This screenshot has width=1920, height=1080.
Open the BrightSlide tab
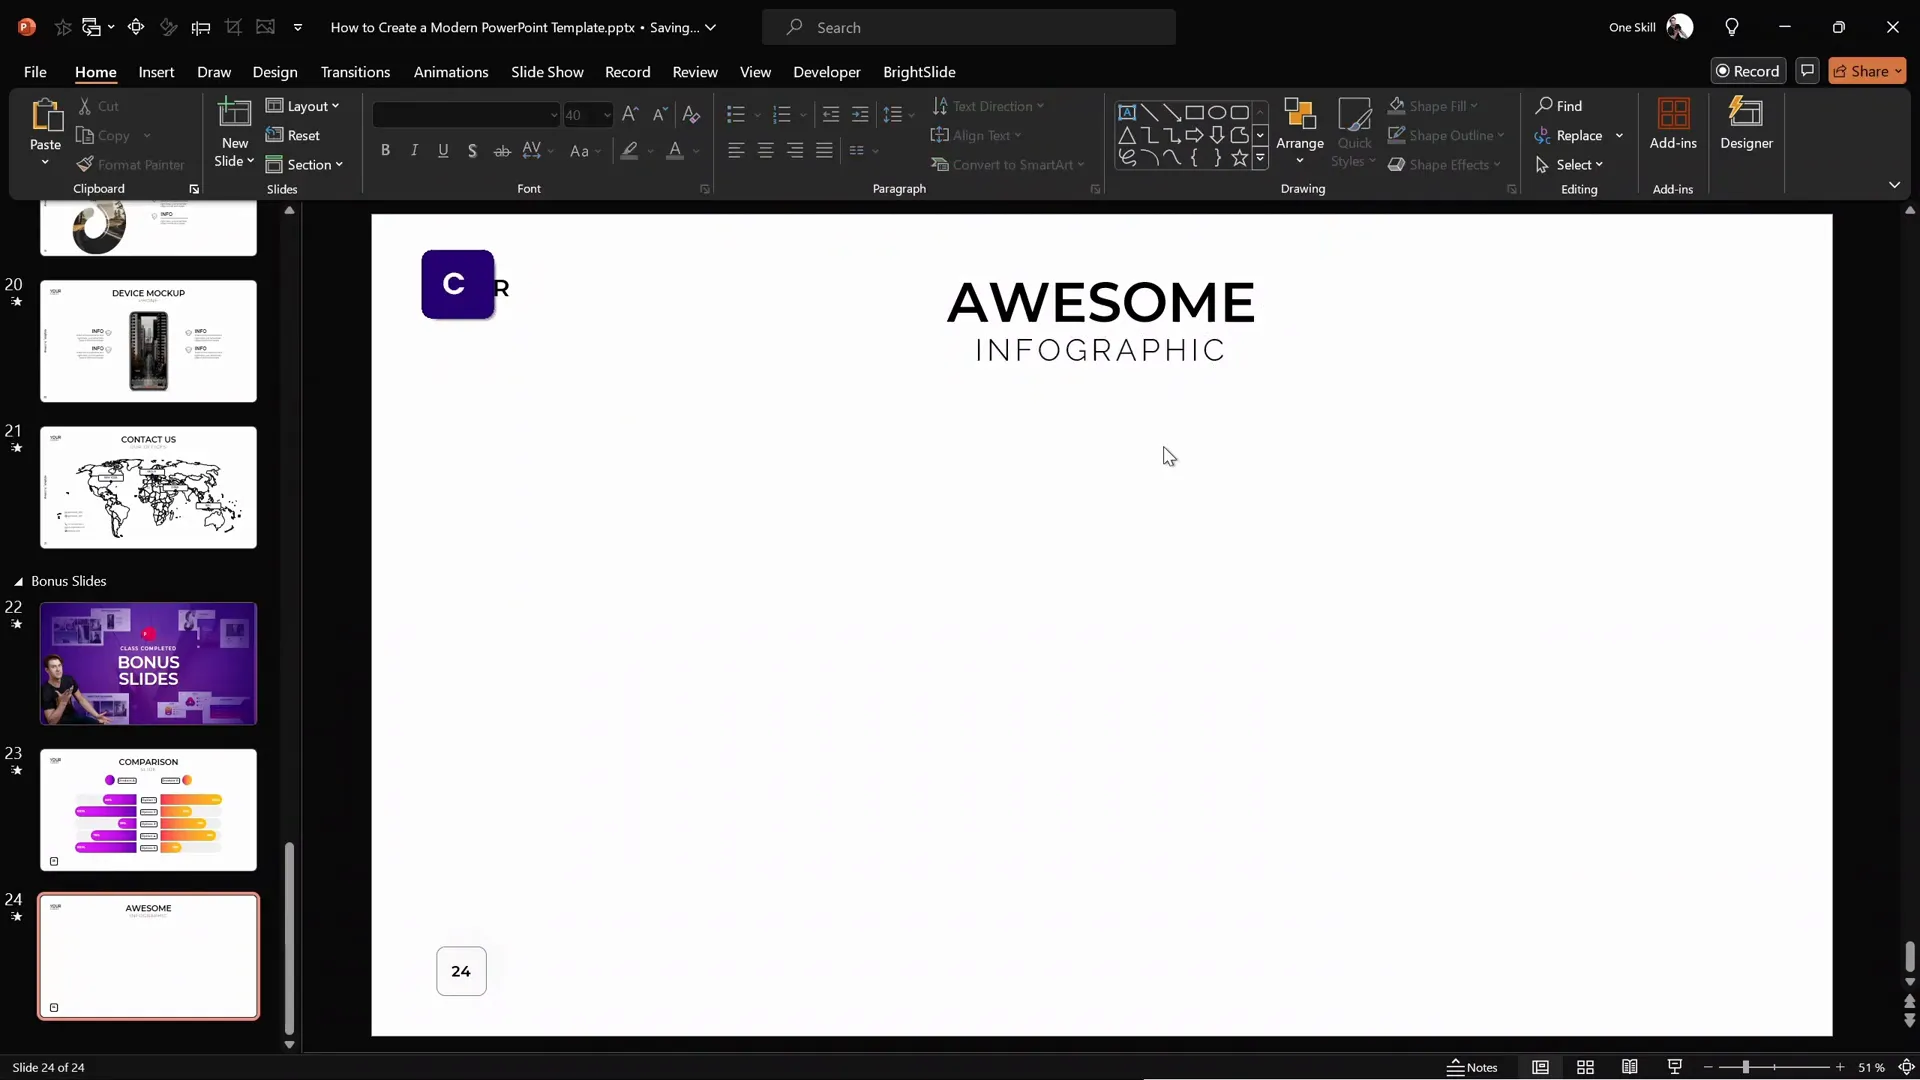point(919,72)
